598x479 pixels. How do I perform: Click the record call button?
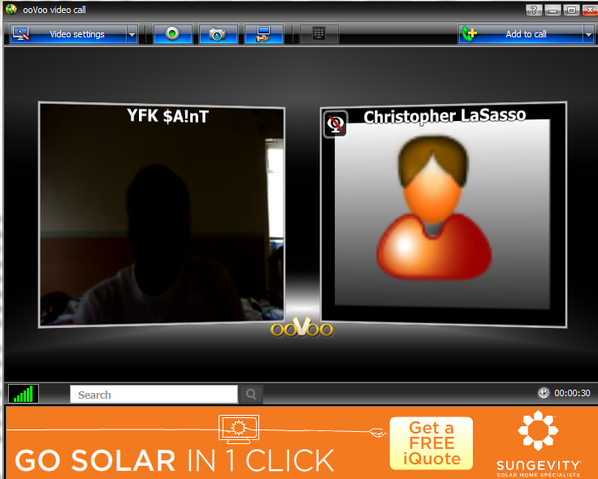click(x=173, y=34)
